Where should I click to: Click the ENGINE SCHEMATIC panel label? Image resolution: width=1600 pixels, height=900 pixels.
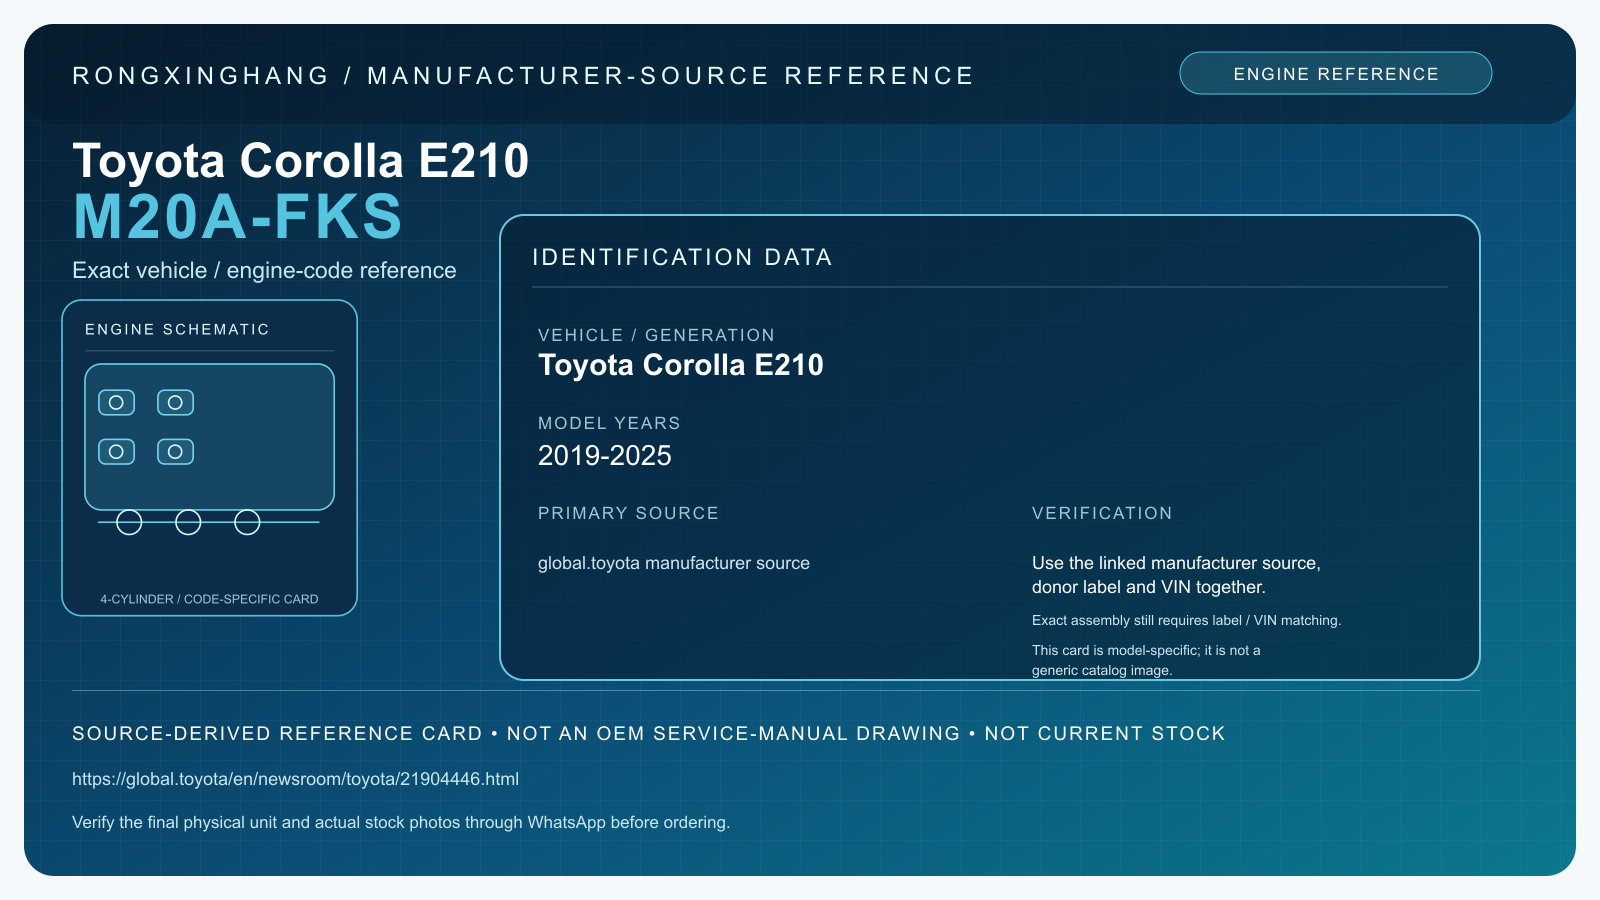177,329
